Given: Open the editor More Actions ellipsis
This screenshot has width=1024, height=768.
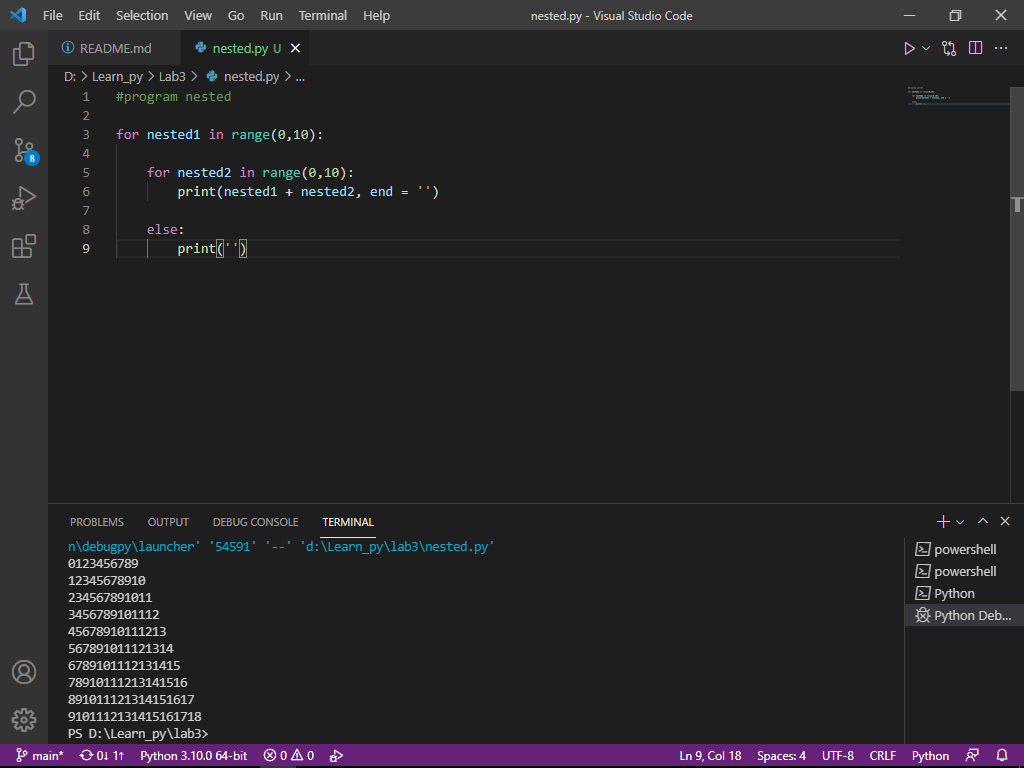Looking at the screenshot, I should pyautogui.click(x=1000, y=48).
